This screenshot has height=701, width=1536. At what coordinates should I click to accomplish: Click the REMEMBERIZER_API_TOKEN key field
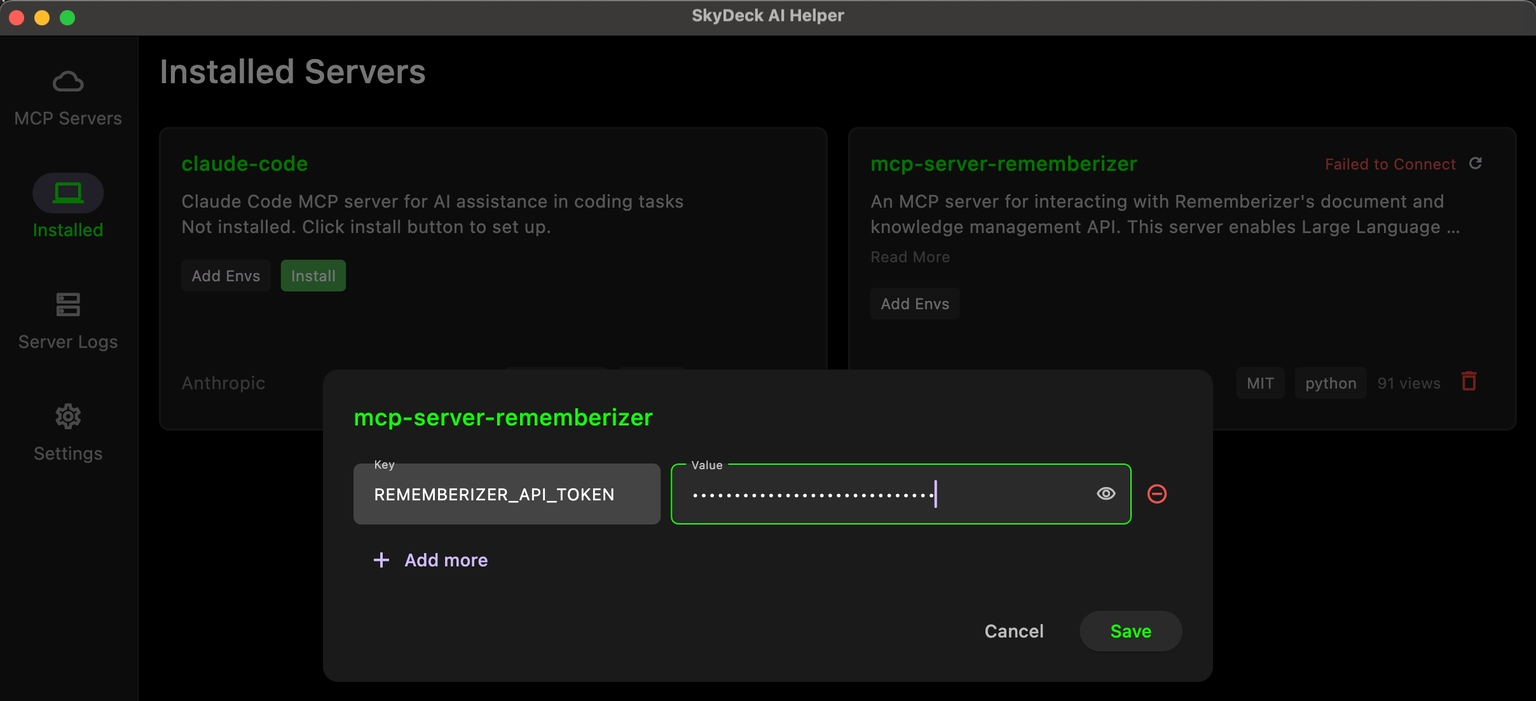tap(507, 494)
